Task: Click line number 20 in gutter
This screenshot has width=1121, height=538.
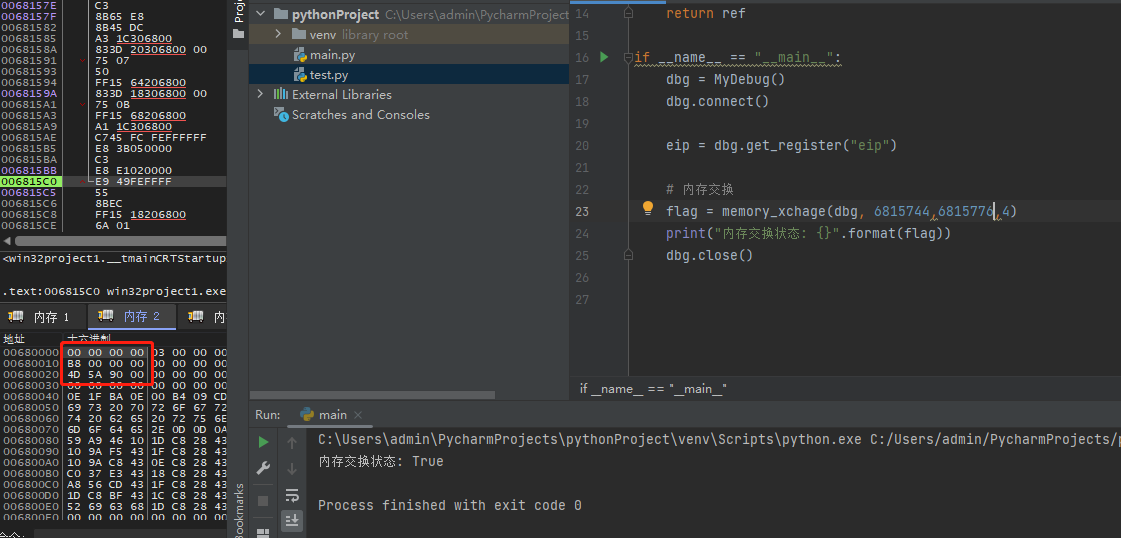Action: coord(581,146)
